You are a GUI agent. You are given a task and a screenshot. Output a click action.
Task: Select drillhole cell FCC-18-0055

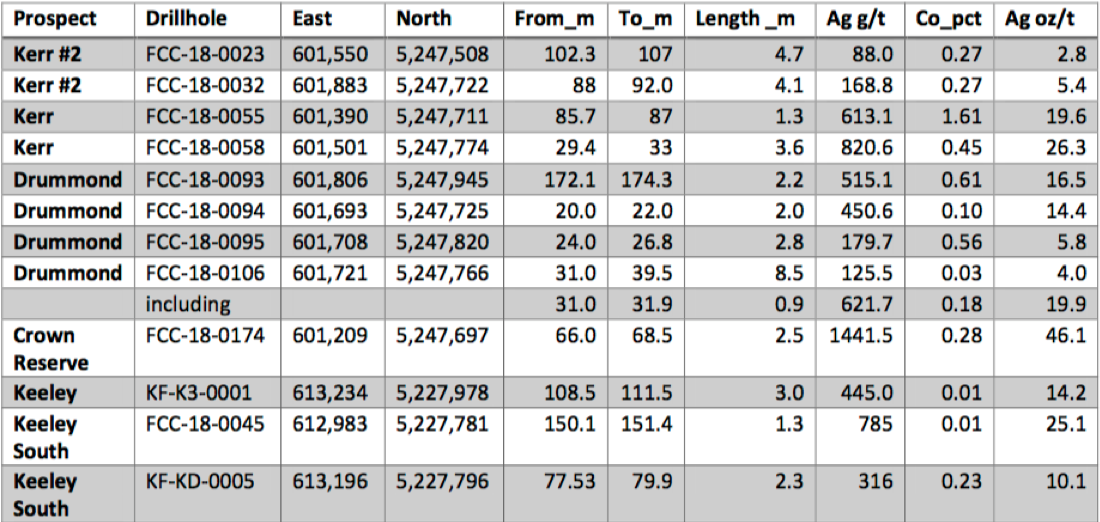[205, 116]
